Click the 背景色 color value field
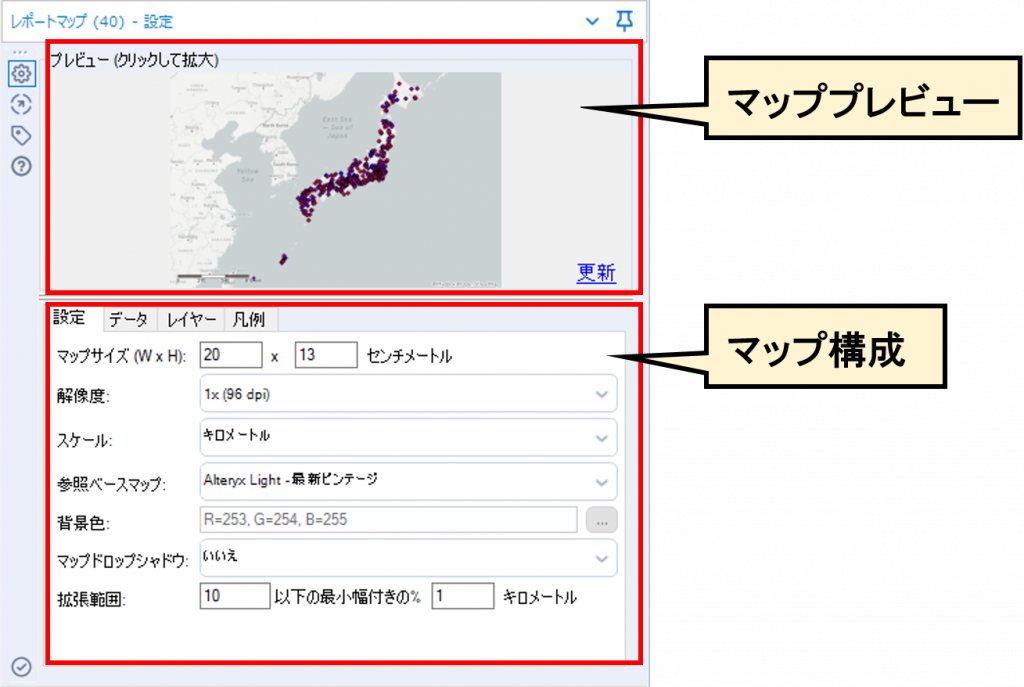Image resolution: width=1024 pixels, height=687 pixels. (388, 518)
